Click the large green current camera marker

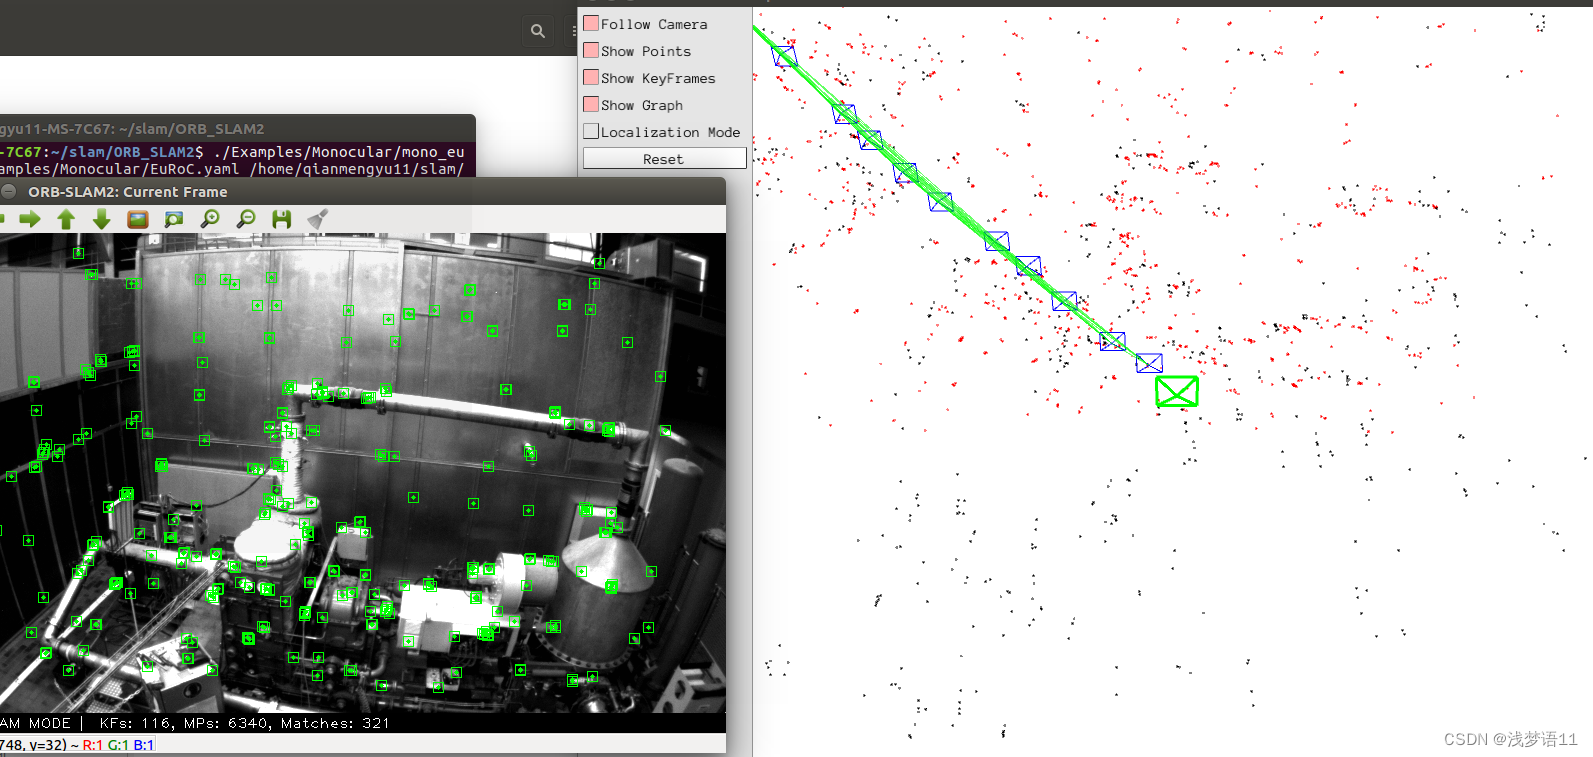(x=1177, y=391)
